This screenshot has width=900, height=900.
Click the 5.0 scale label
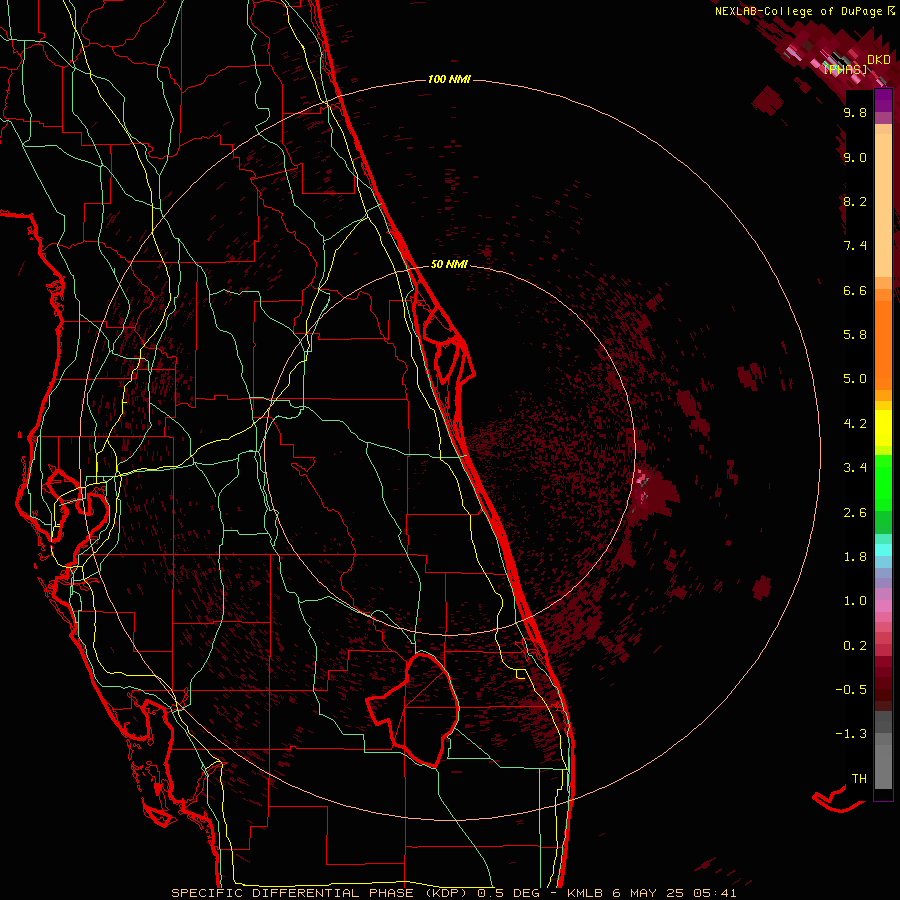tap(855, 379)
